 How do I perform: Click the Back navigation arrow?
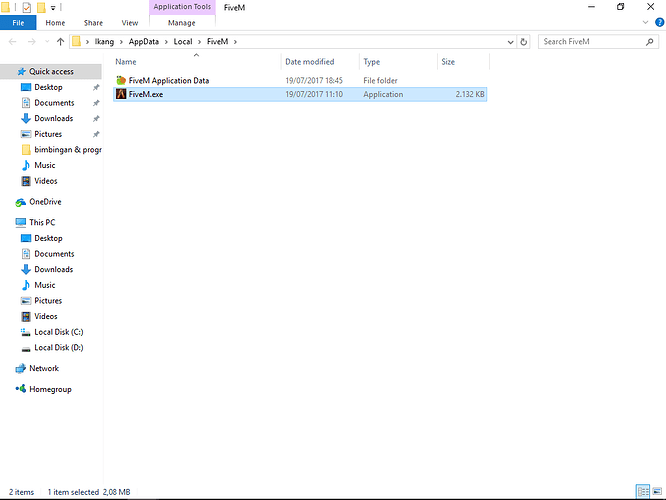(x=13, y=42)
